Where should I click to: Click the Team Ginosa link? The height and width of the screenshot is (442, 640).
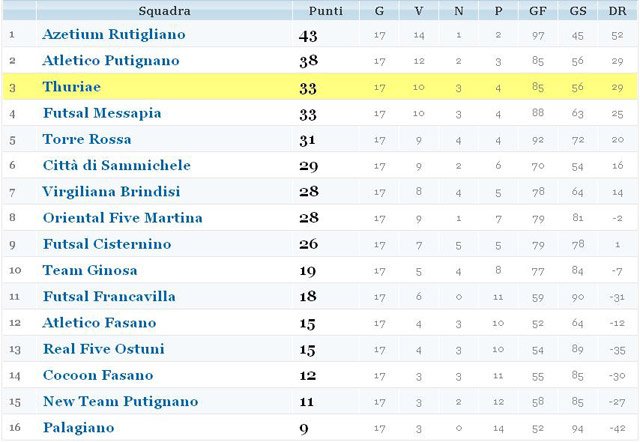tap(90, 270)
